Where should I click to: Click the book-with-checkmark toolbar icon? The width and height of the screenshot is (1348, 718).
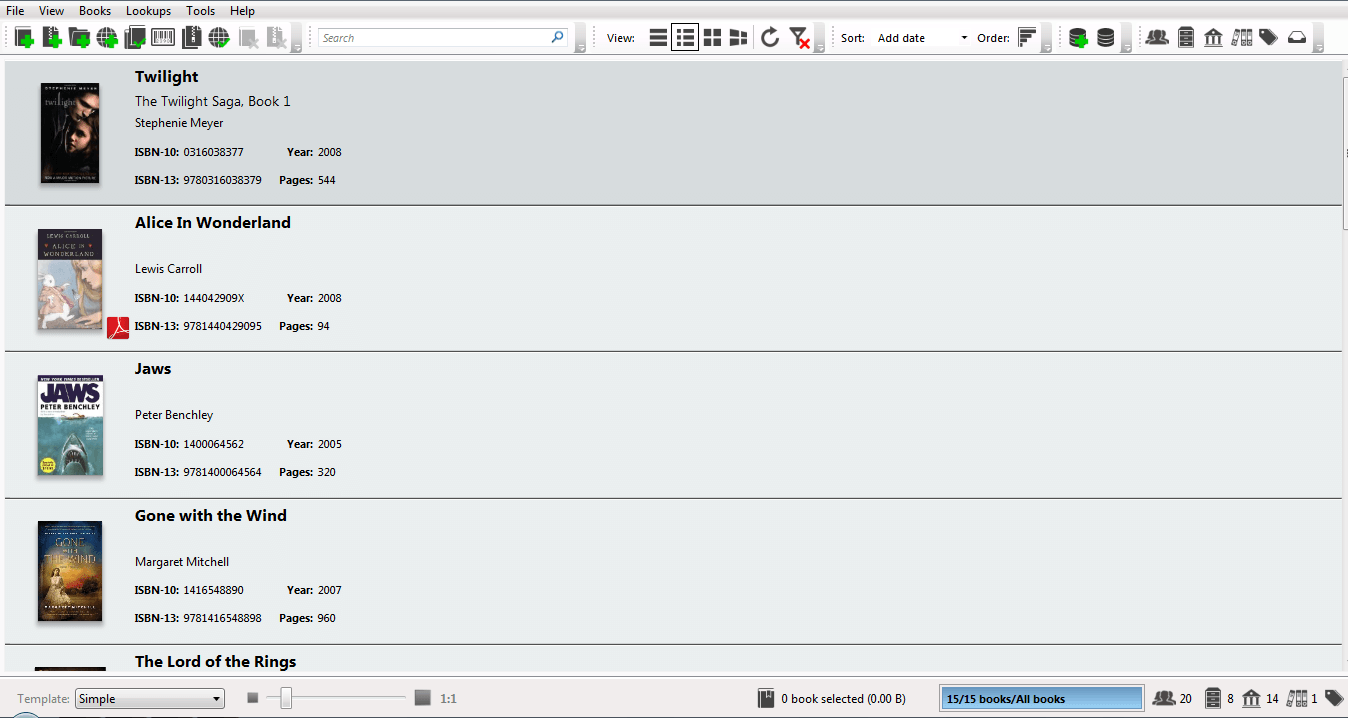(135, 38)
